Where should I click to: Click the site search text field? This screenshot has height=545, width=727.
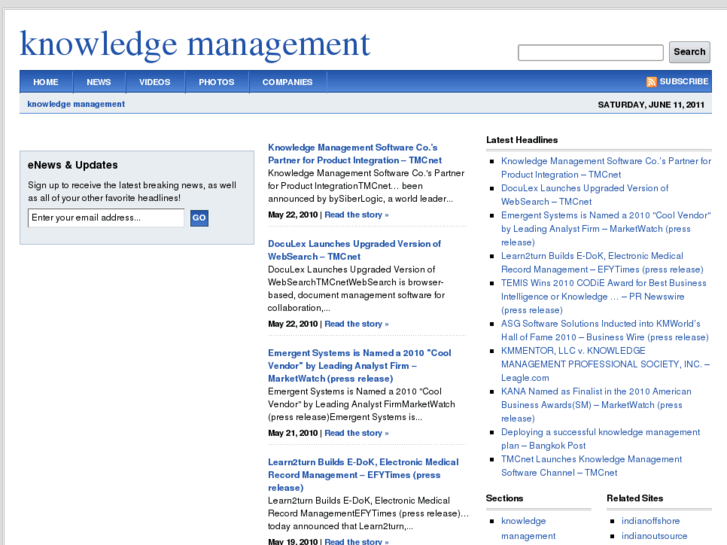tap(591, 52)
